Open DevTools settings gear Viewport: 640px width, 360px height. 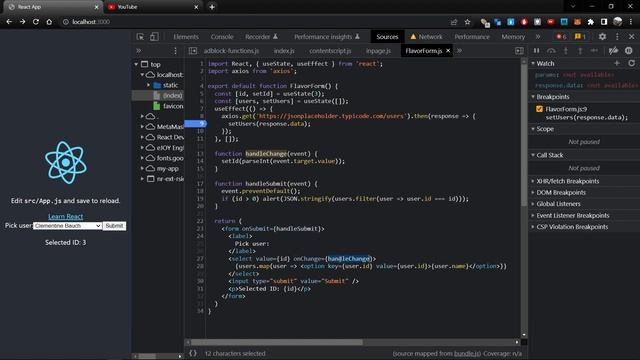point(602,37)
